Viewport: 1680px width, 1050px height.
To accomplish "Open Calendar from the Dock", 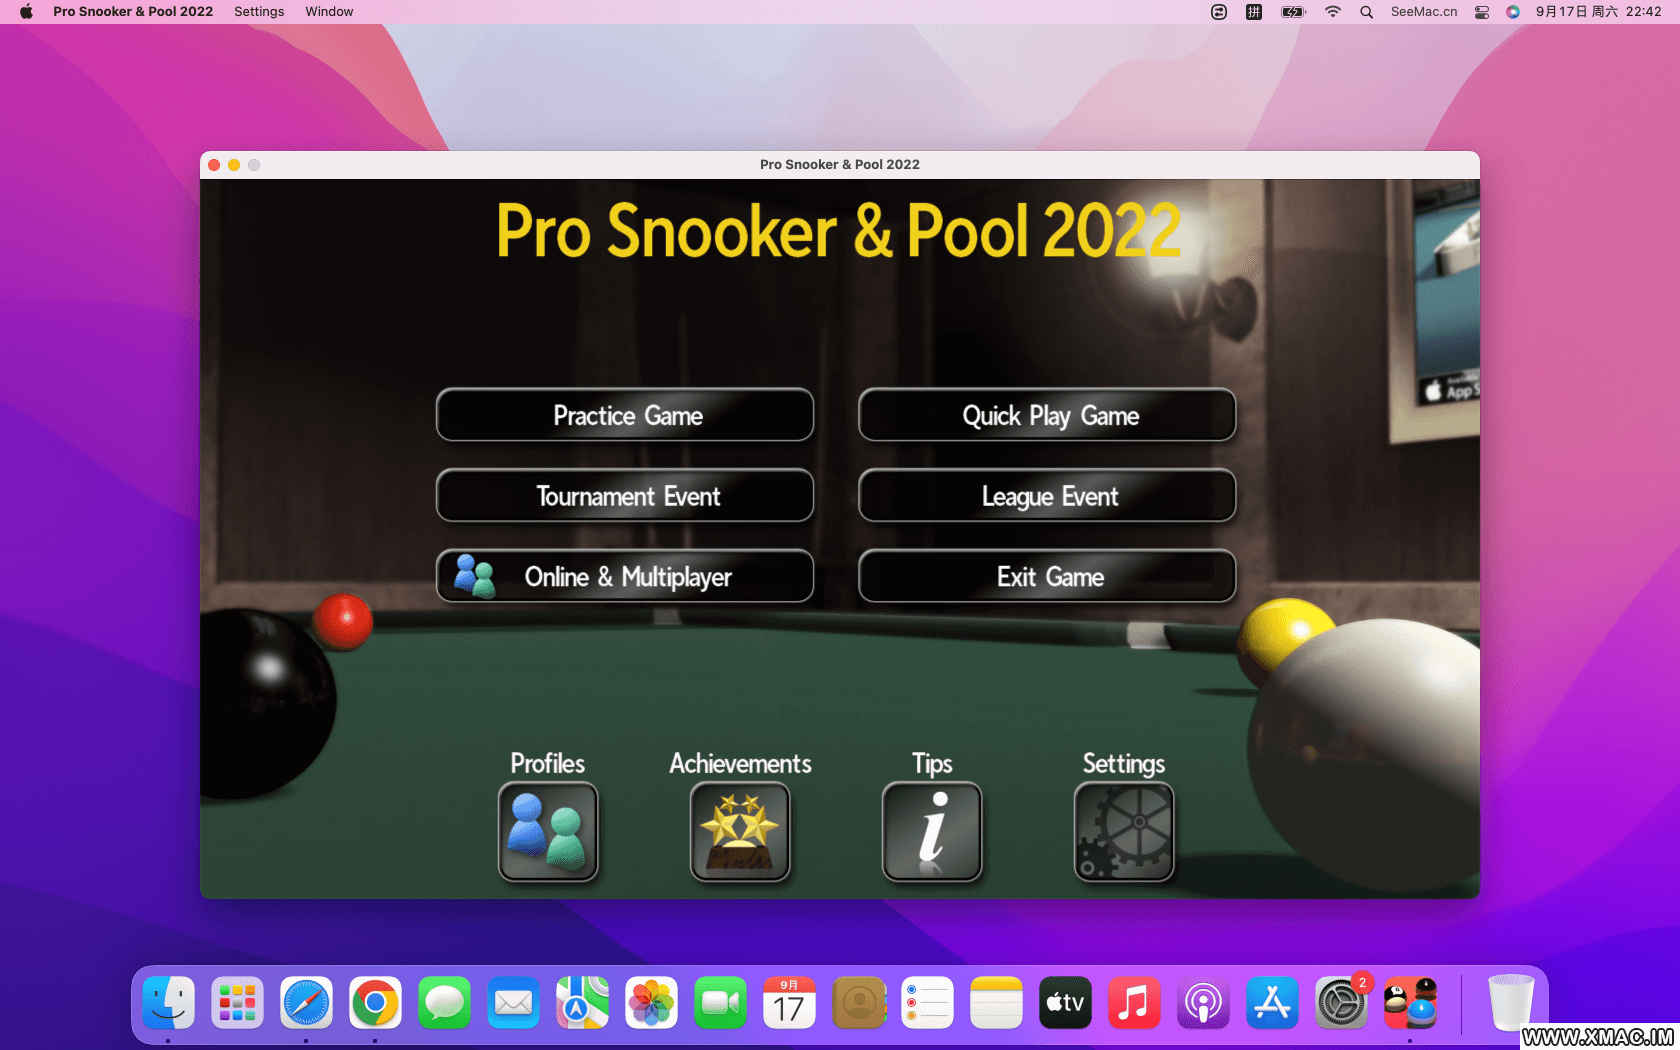I will 789,1003.
